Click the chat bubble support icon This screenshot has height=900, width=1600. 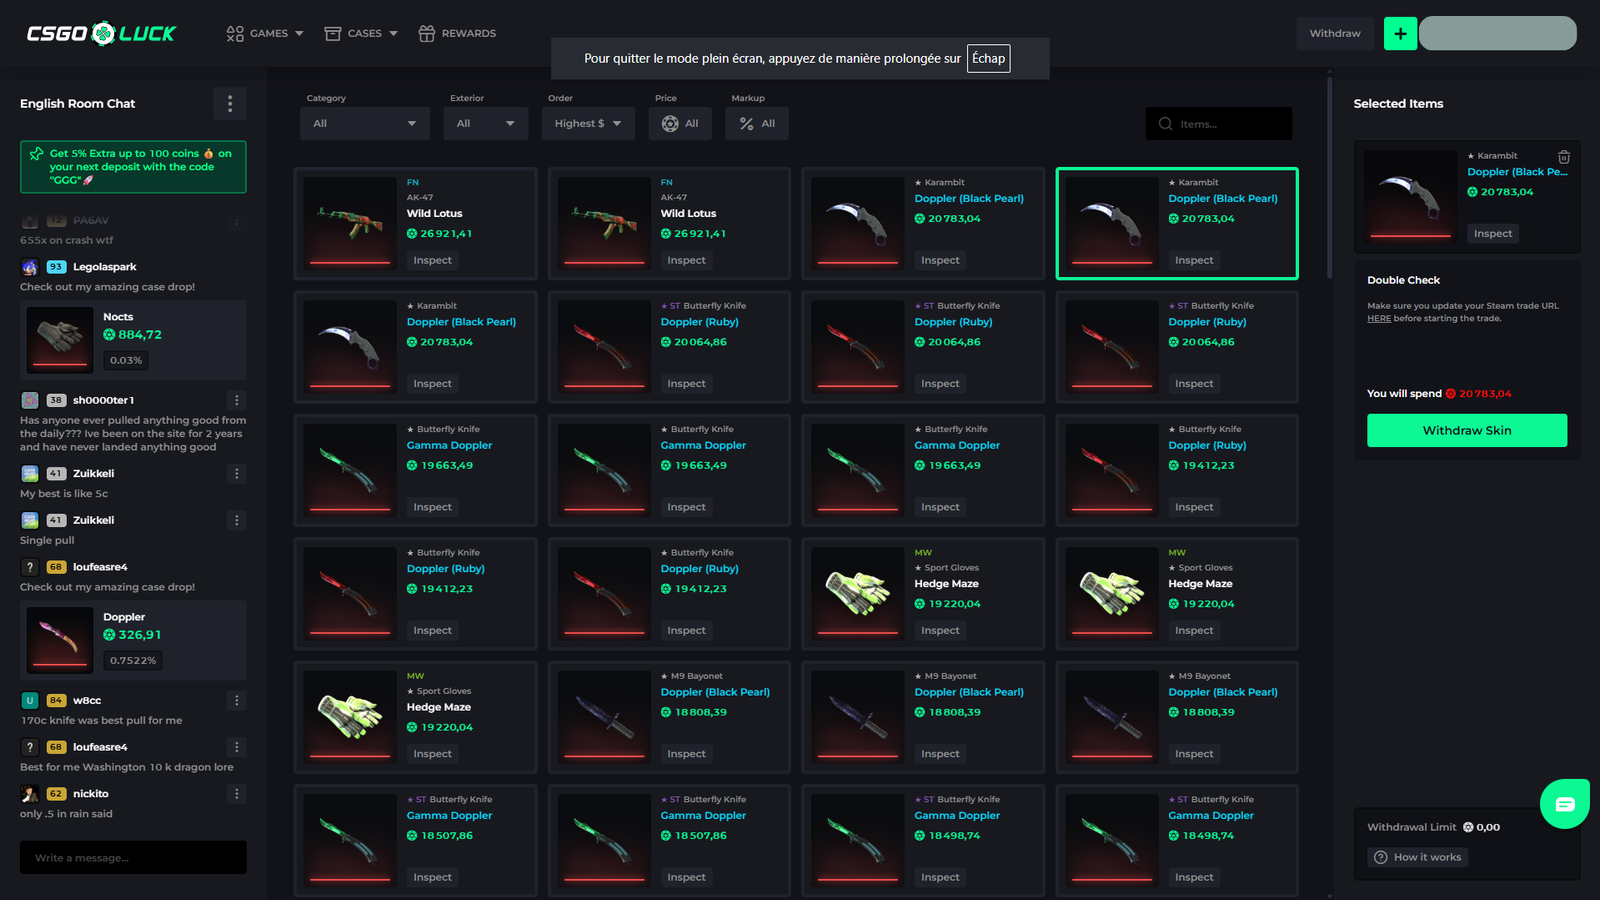(x=1564, y=804)
